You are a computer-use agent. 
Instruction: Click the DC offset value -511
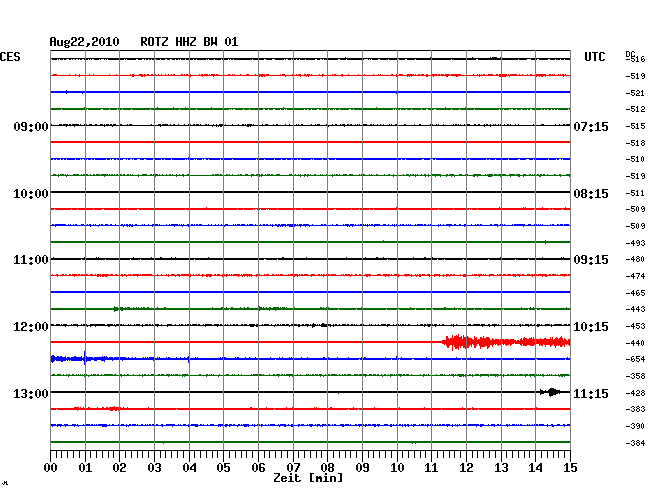click(x=635, y=193)
